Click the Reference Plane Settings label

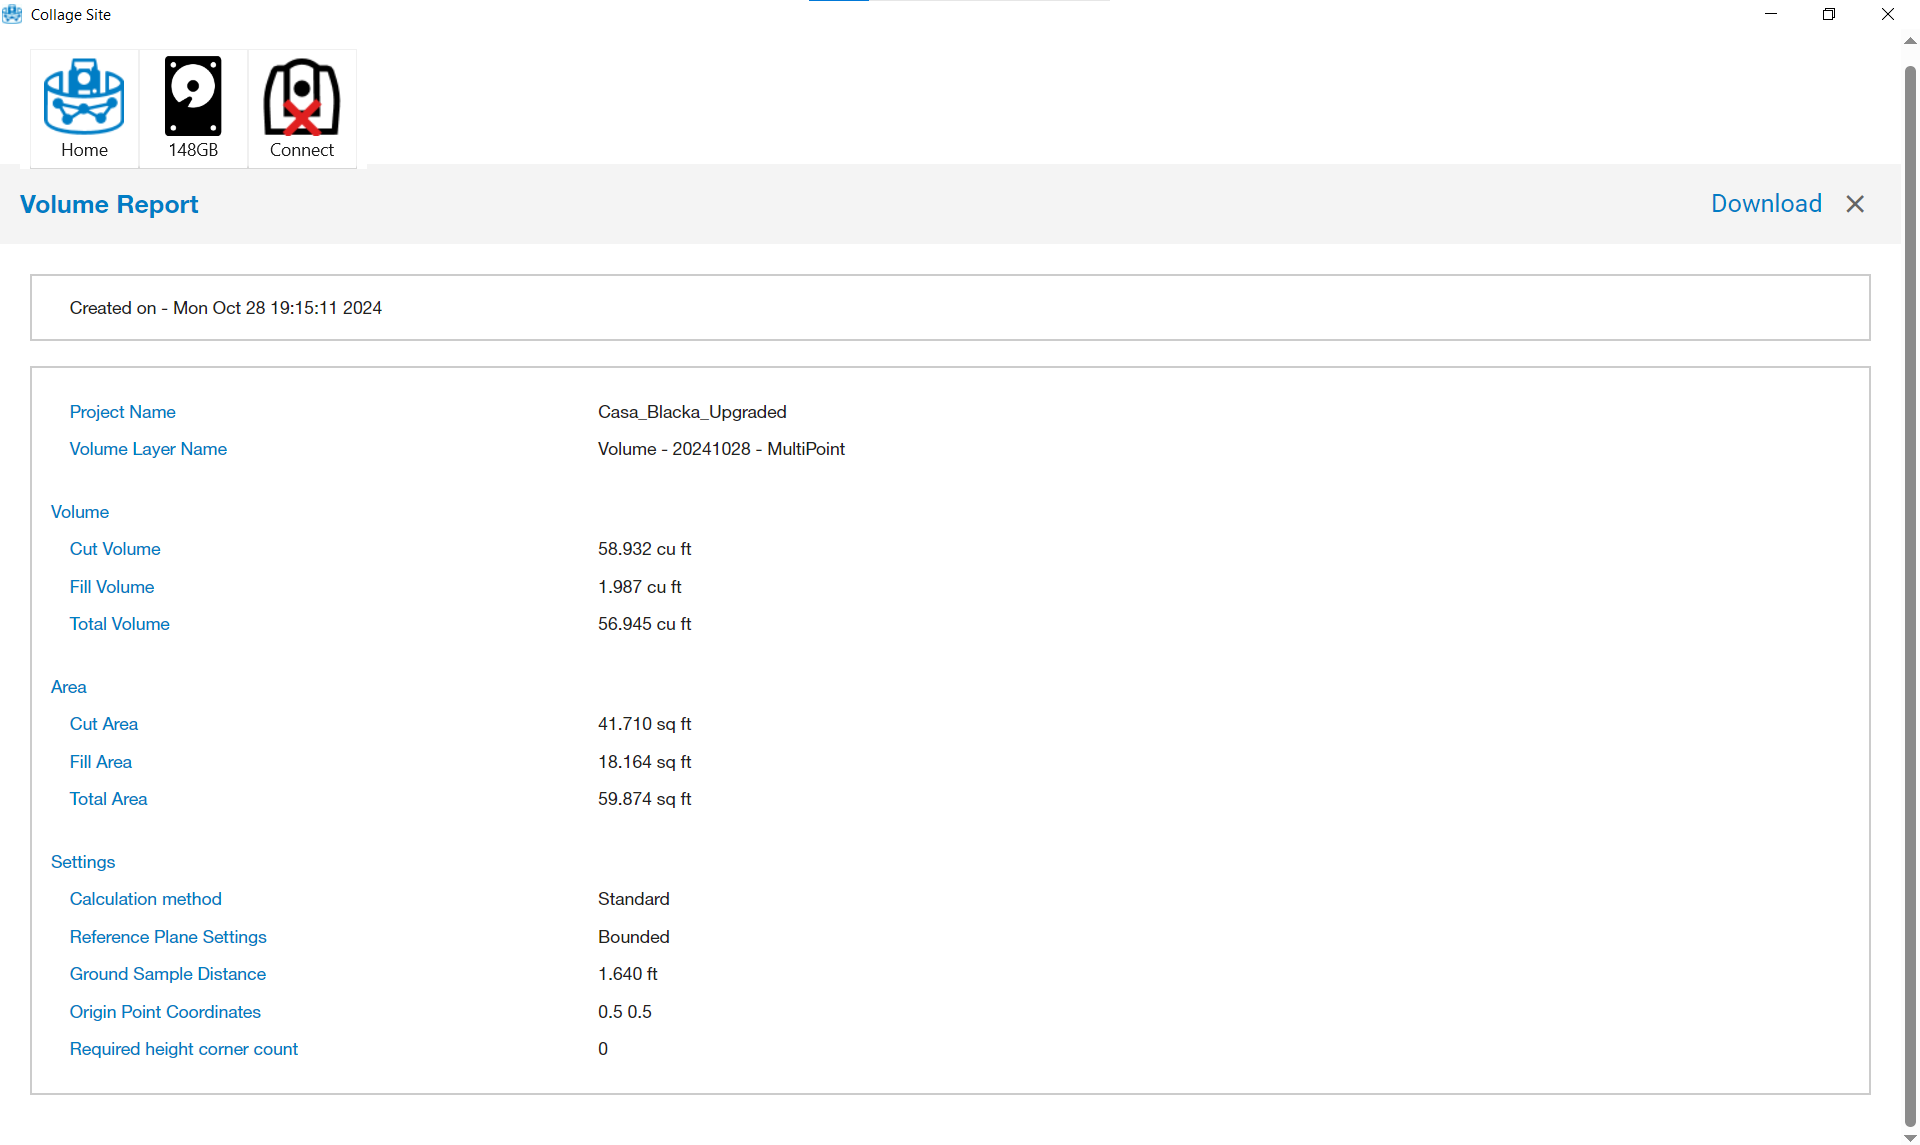pos(168,937)
